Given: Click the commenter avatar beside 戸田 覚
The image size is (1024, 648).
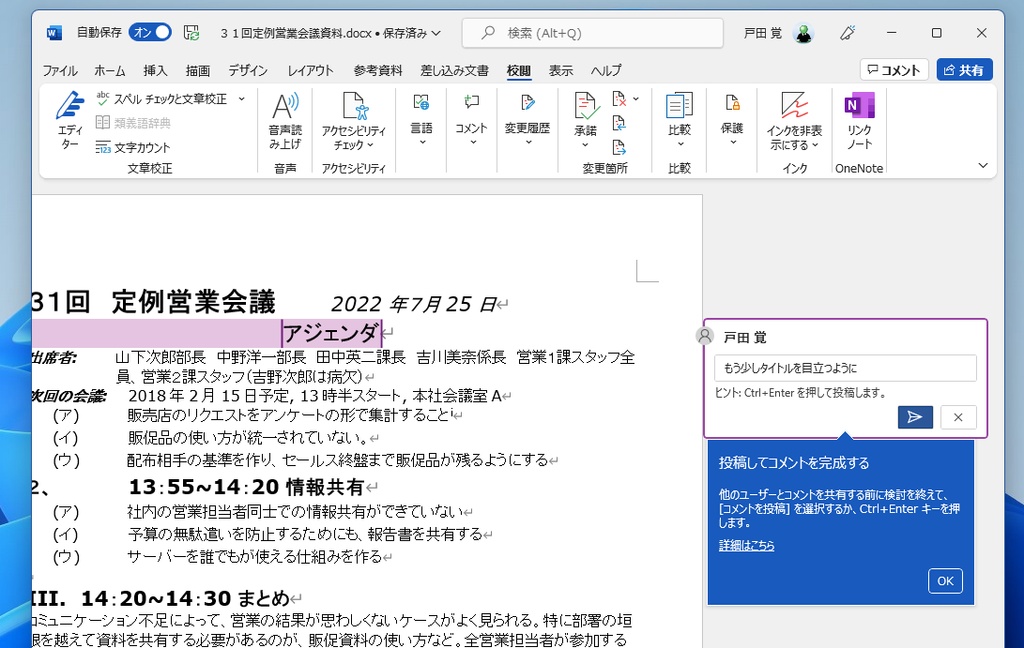Looking at the screenshot, I should click(x=705, y=336).
